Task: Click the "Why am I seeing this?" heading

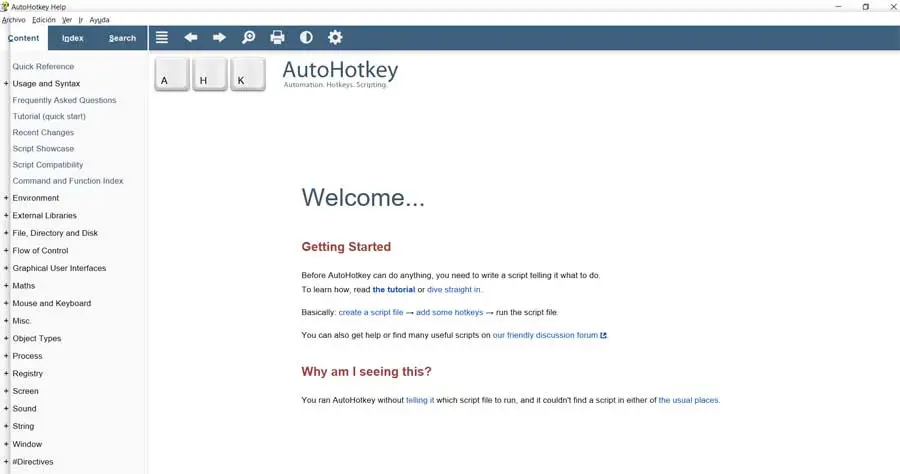Action: [x=366, y=371]
